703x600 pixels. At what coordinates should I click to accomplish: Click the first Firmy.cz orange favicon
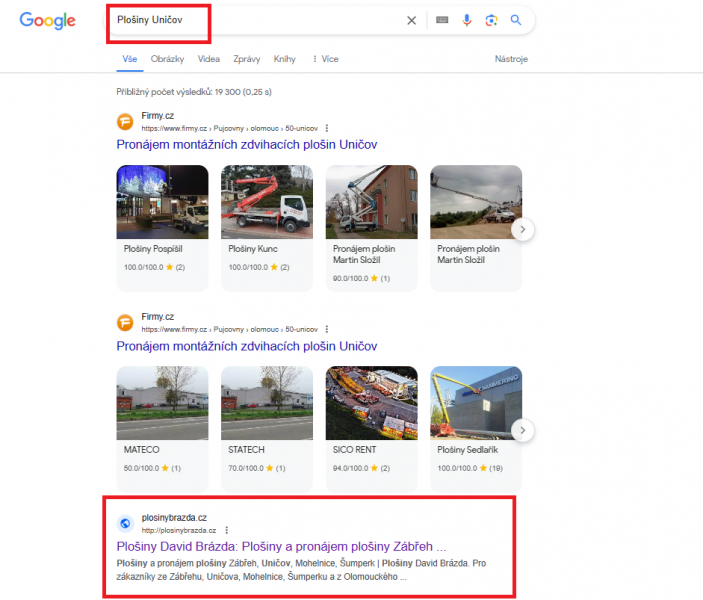point(125,122)
